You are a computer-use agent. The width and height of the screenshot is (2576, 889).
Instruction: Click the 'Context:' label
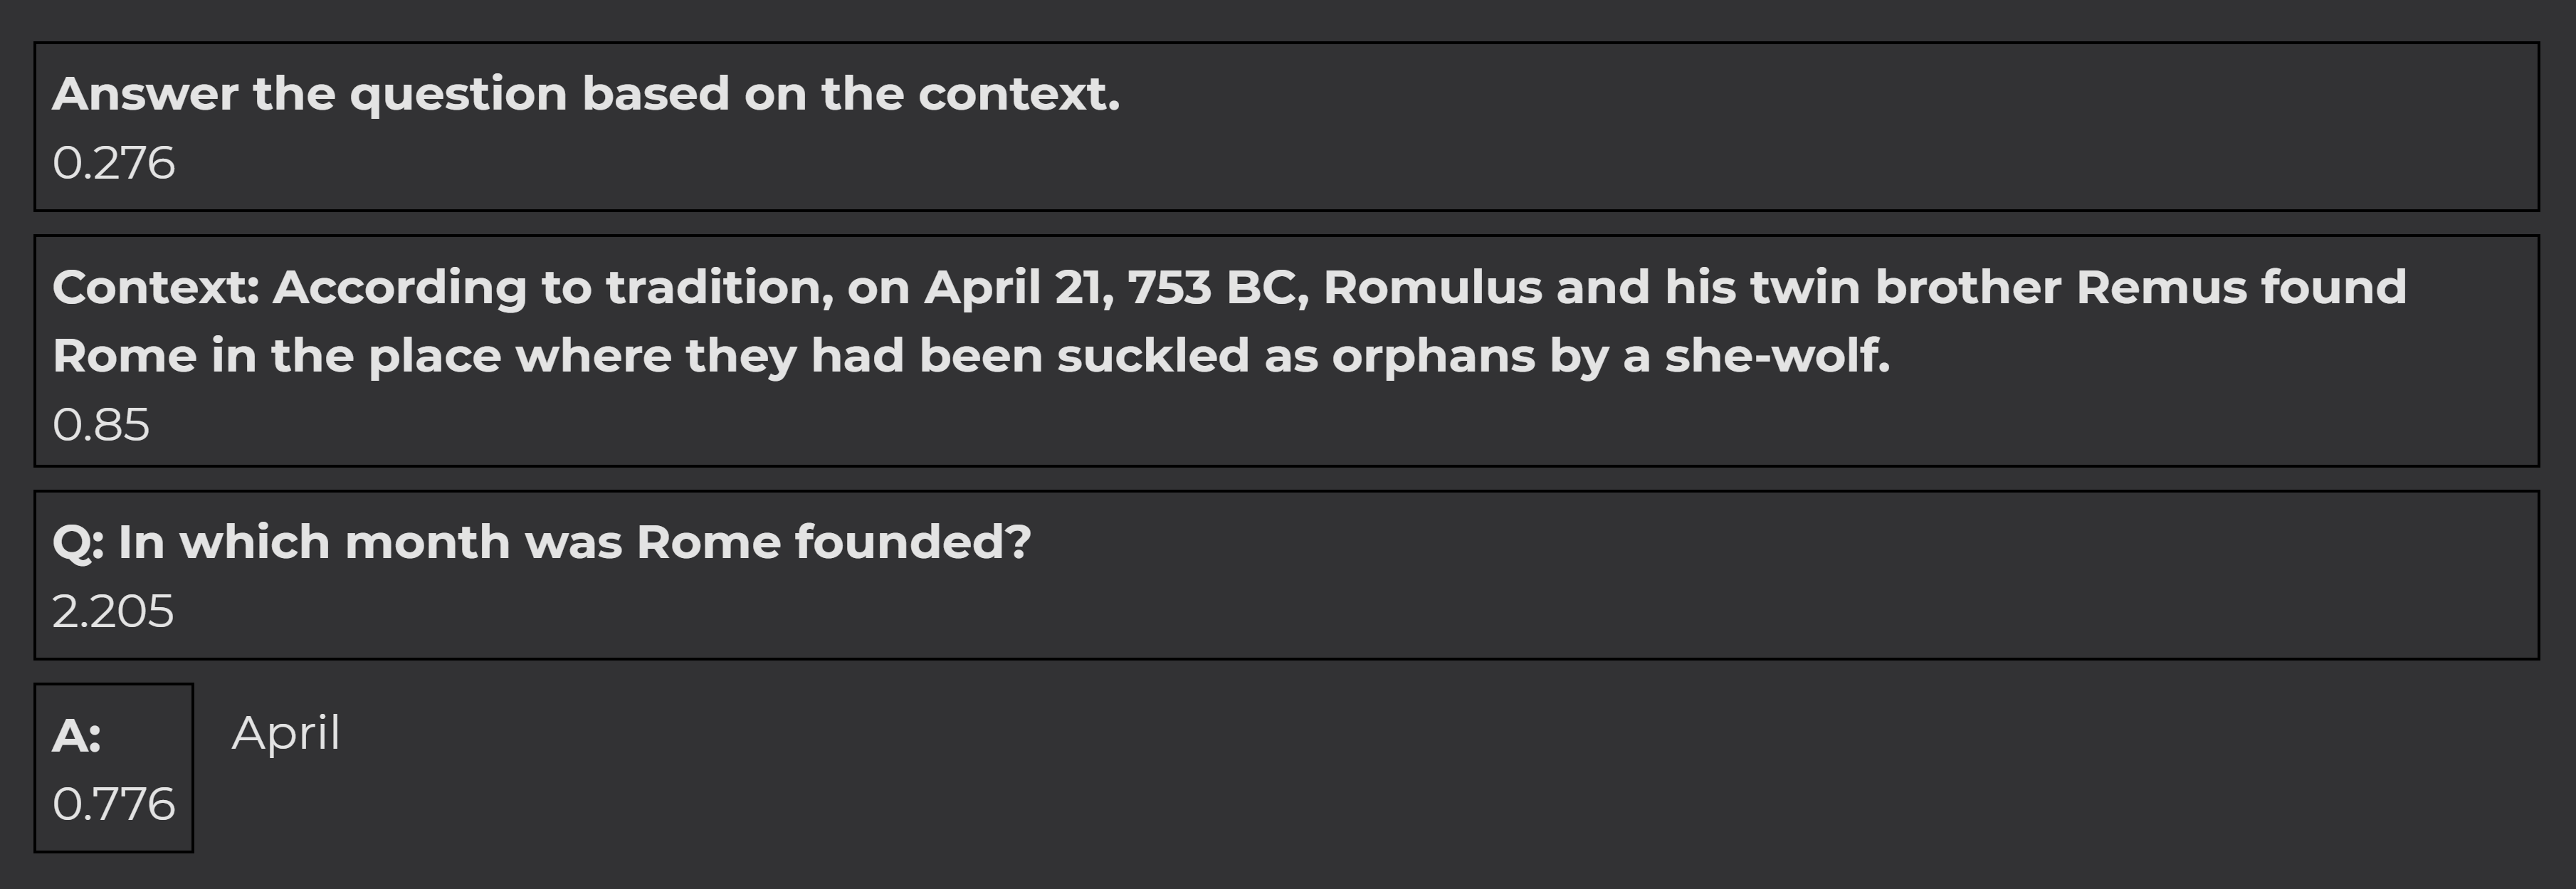tap(156, 288)
